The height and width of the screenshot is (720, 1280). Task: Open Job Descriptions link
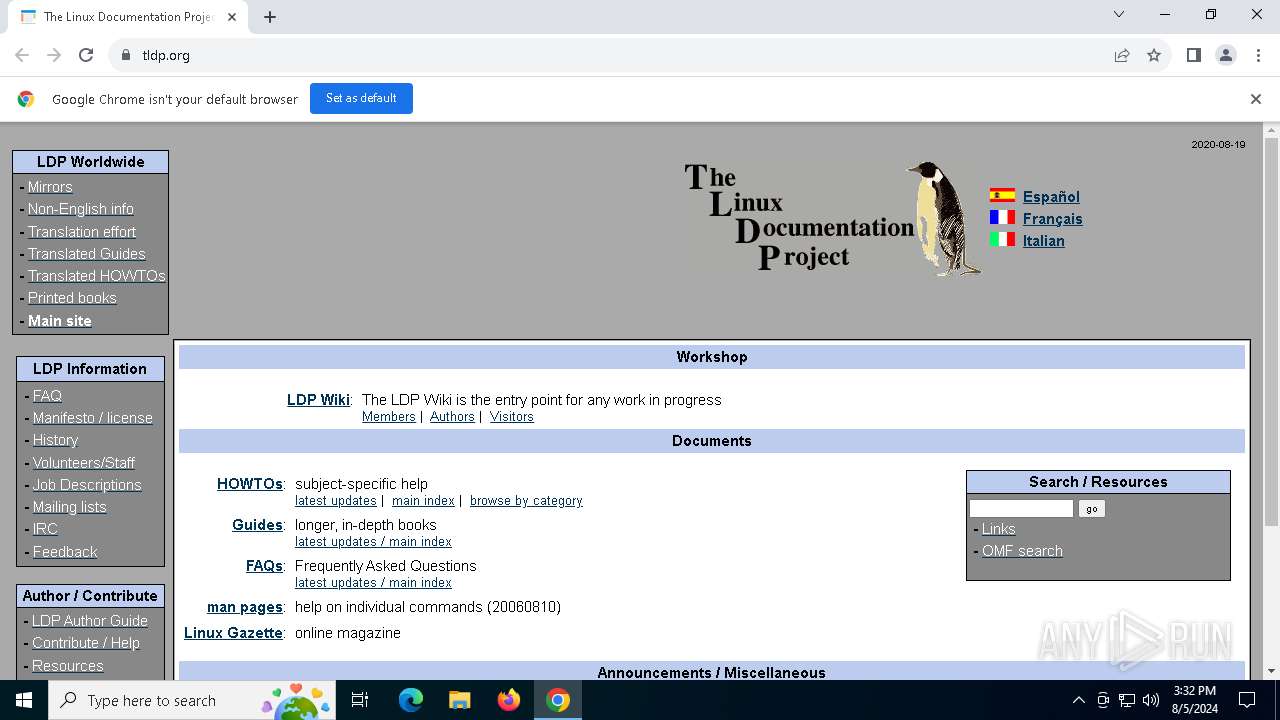tap(87, 485)
